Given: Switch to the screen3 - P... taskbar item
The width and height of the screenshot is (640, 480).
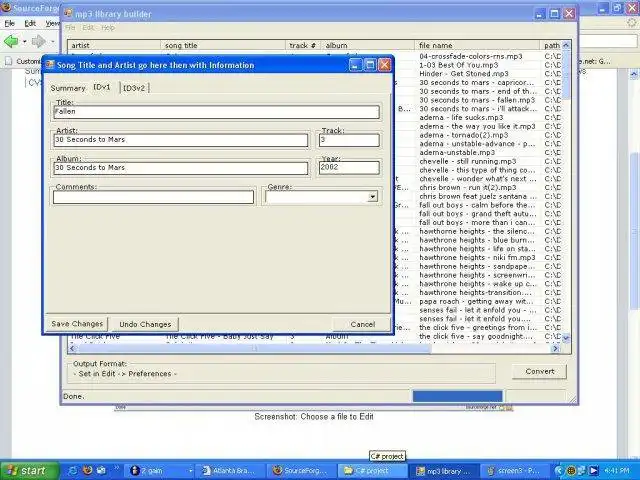Looking at the screenshot, I should pos(514,471).
